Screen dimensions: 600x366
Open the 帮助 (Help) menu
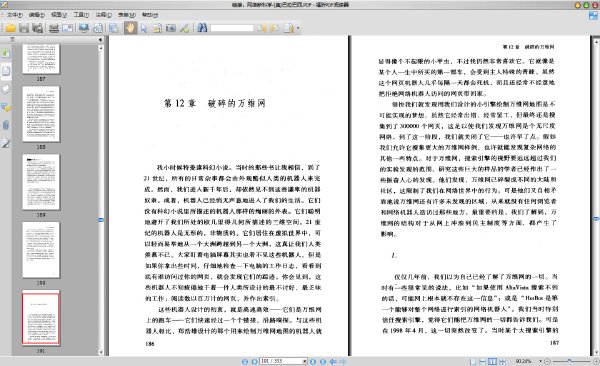[x=150, y=15]
